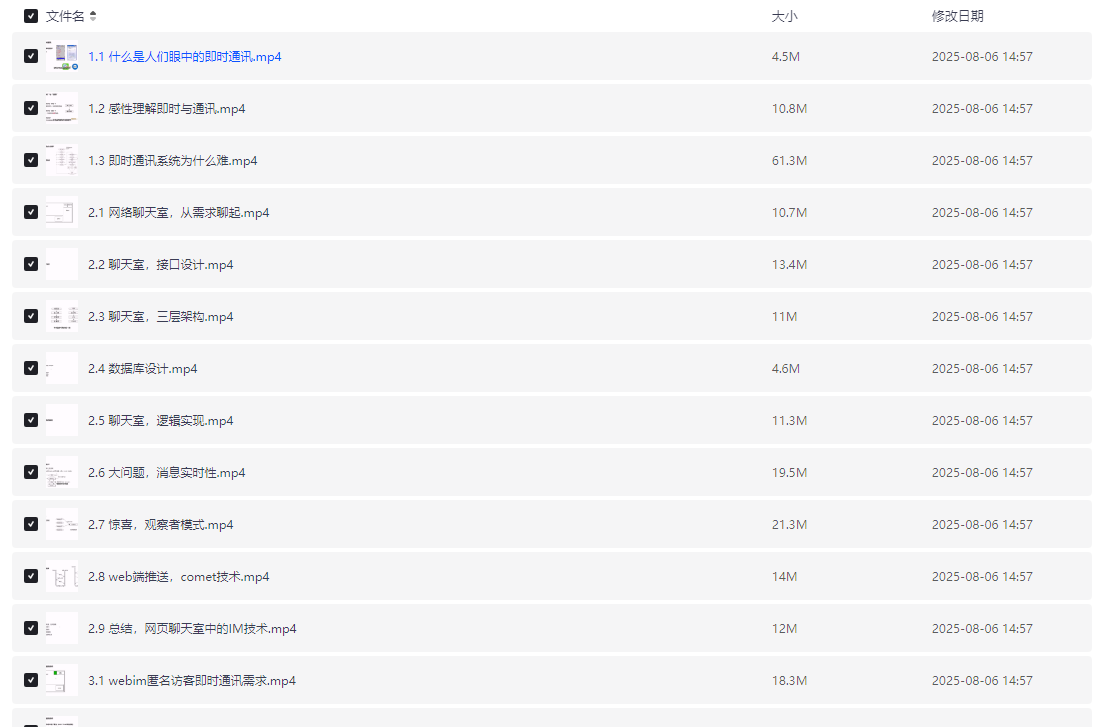This screenshot has width=1102, height=727.
Task: Open the file name 2.9 总结，网页聊天室中的IM技术.mp4
Action: [192, 629]
